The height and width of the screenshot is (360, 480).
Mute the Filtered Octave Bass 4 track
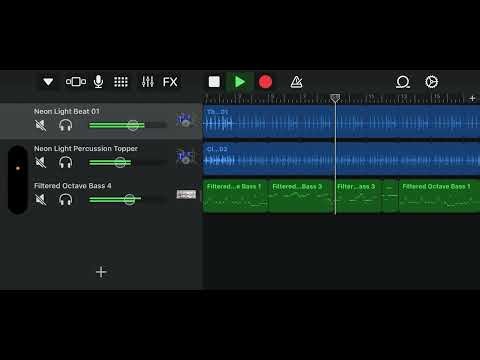point(41,200)
